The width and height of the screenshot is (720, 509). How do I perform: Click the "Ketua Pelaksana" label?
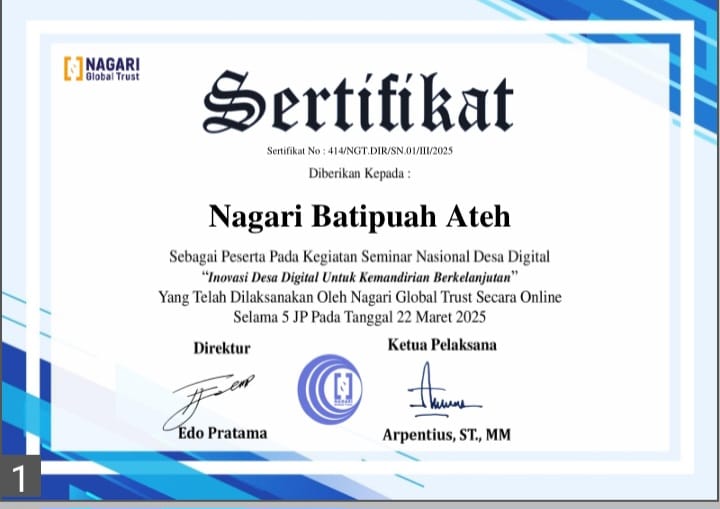point(441,345)
